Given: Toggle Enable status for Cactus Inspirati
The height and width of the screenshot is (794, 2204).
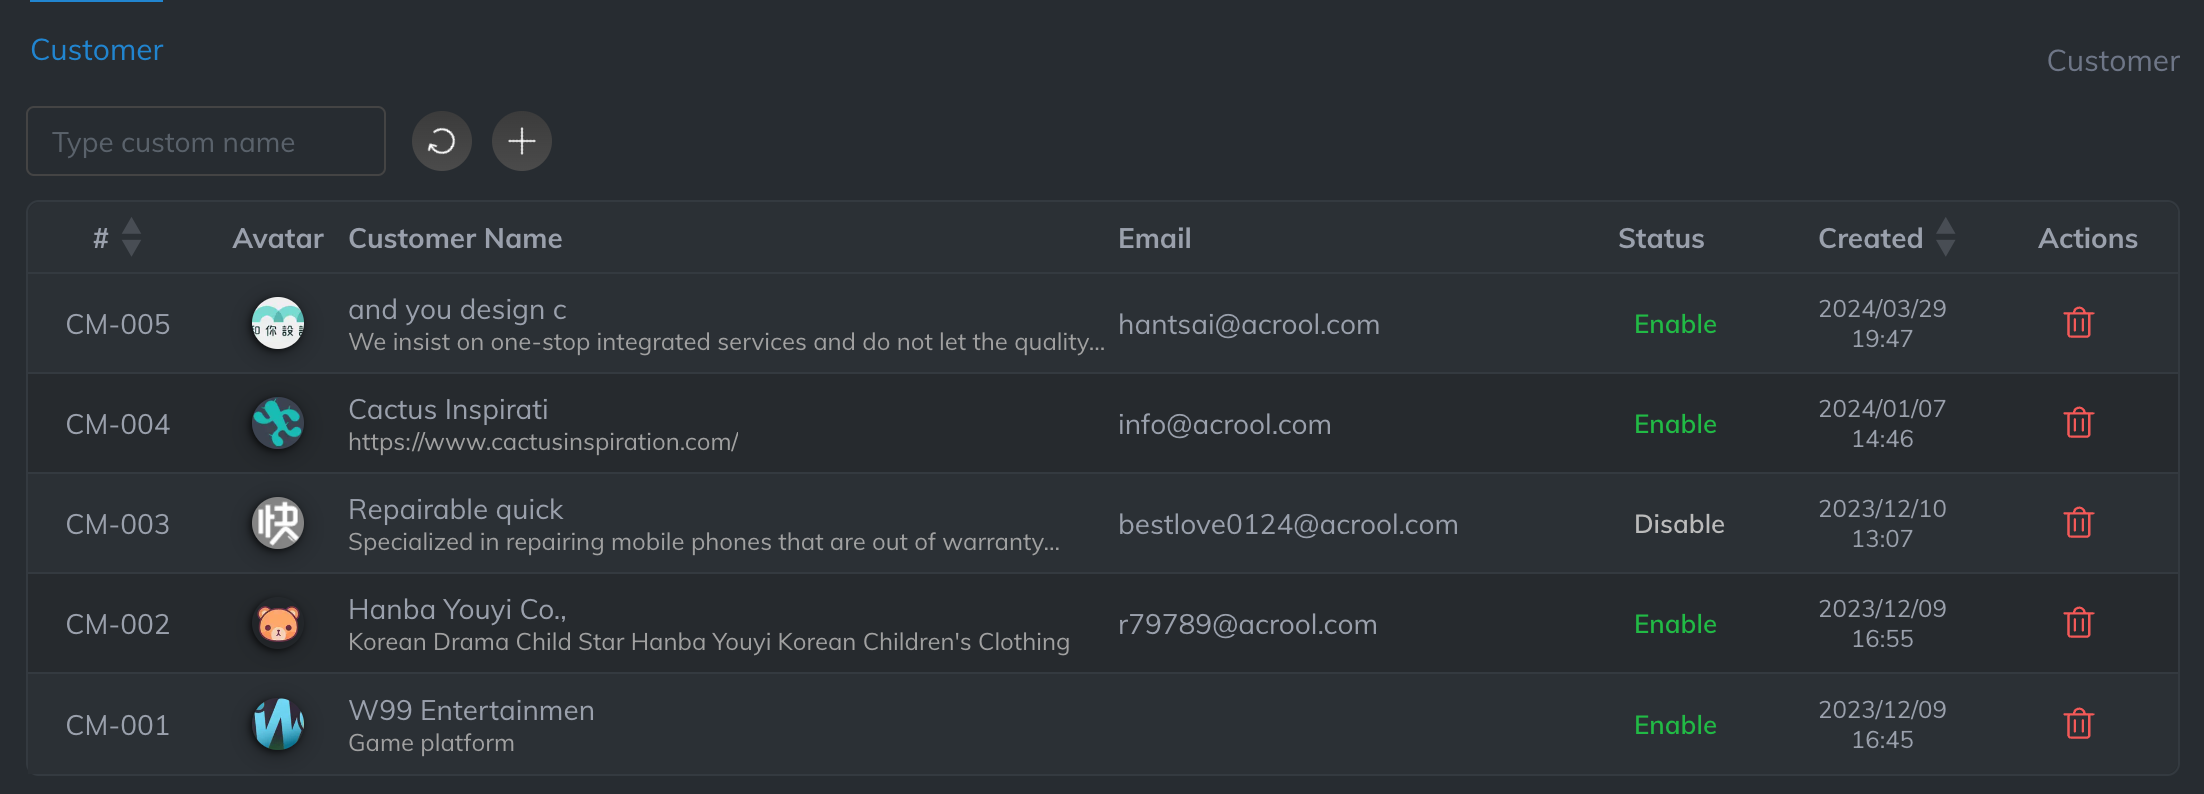Looking at the screenshot, I should (x=1675, y=424).
